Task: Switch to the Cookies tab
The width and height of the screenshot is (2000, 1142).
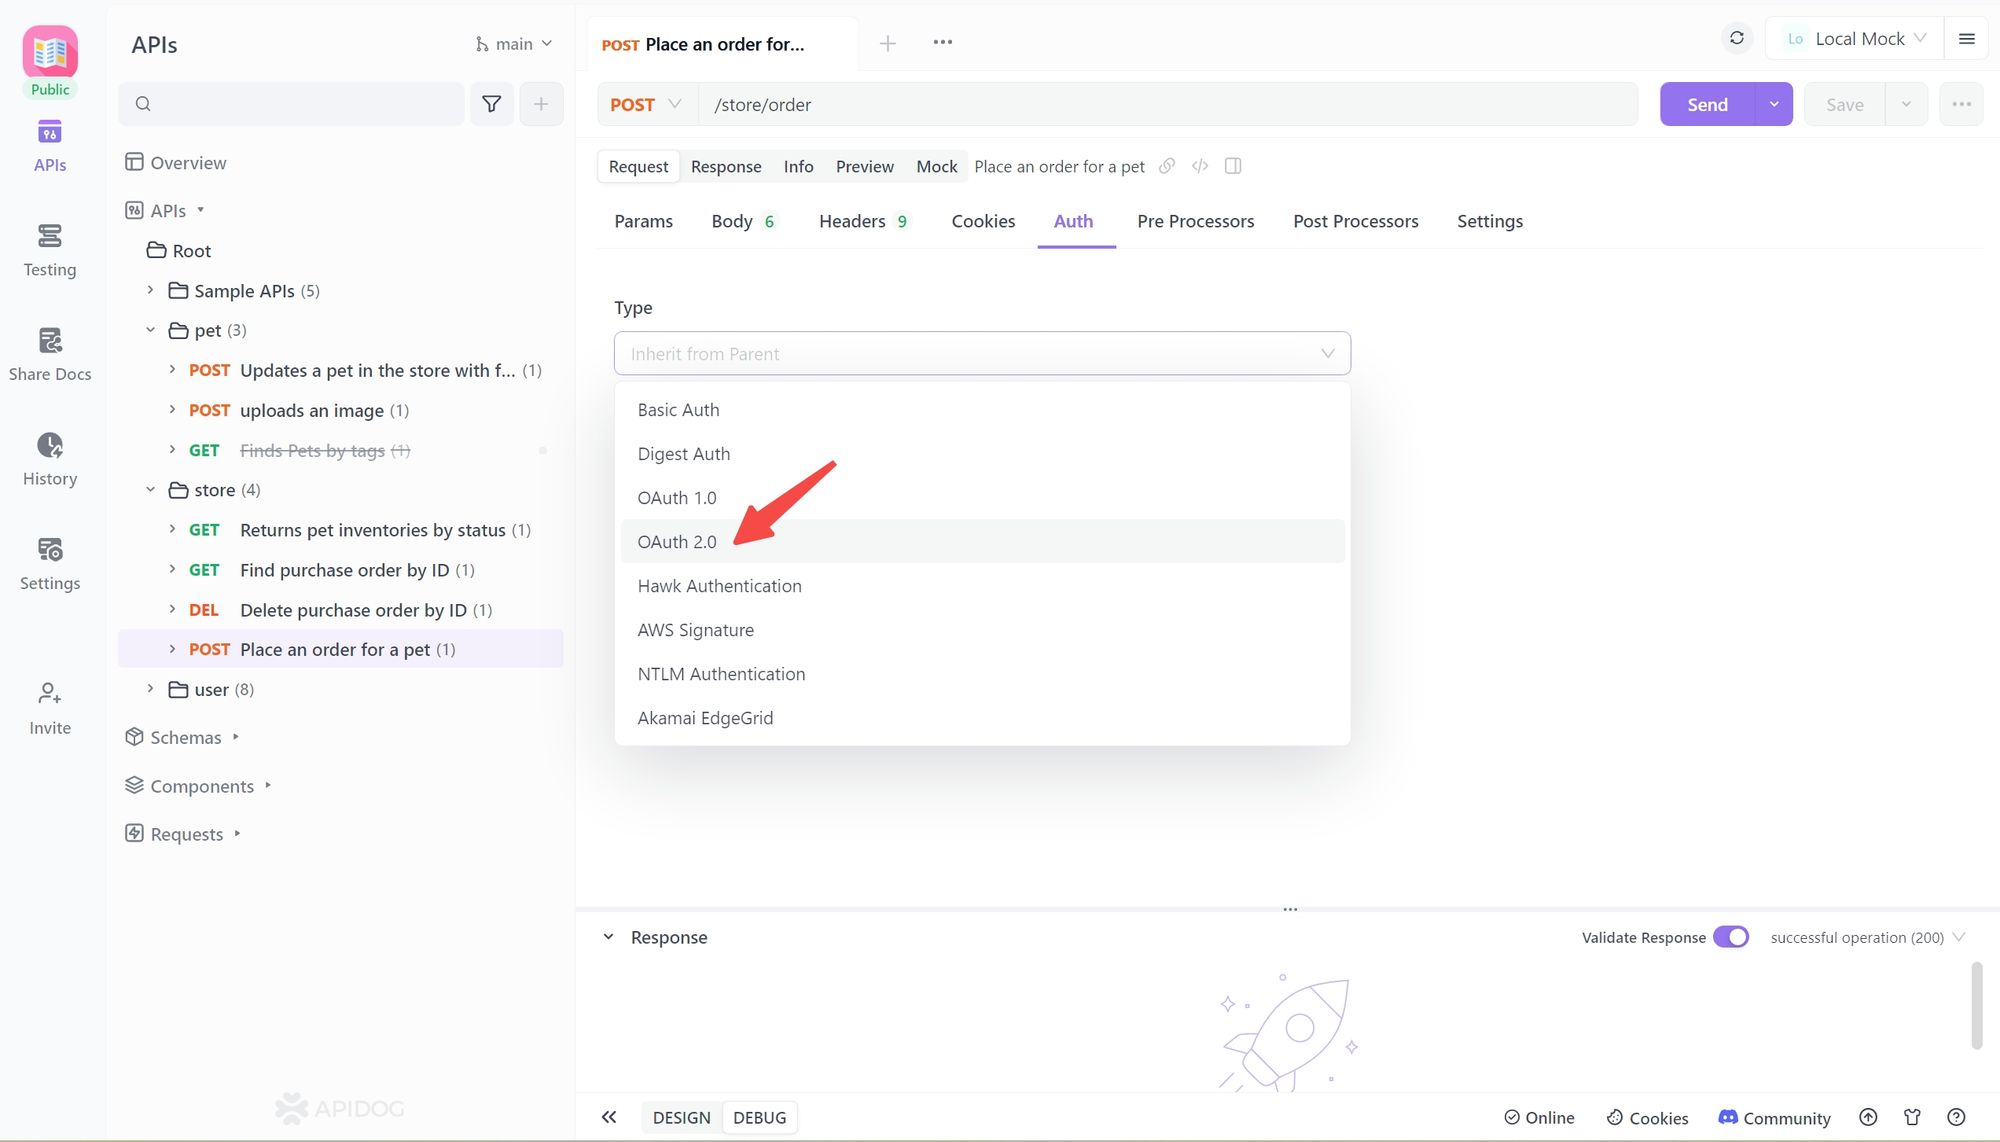Action: [983, 221]
